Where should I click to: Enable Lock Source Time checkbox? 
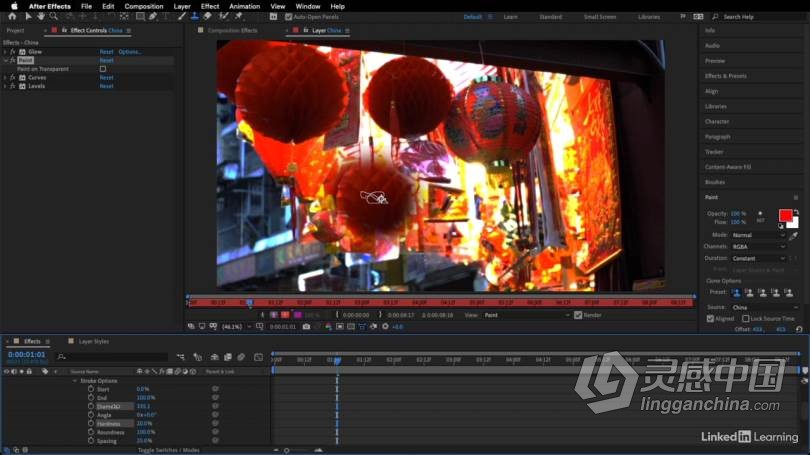(745, 319)
